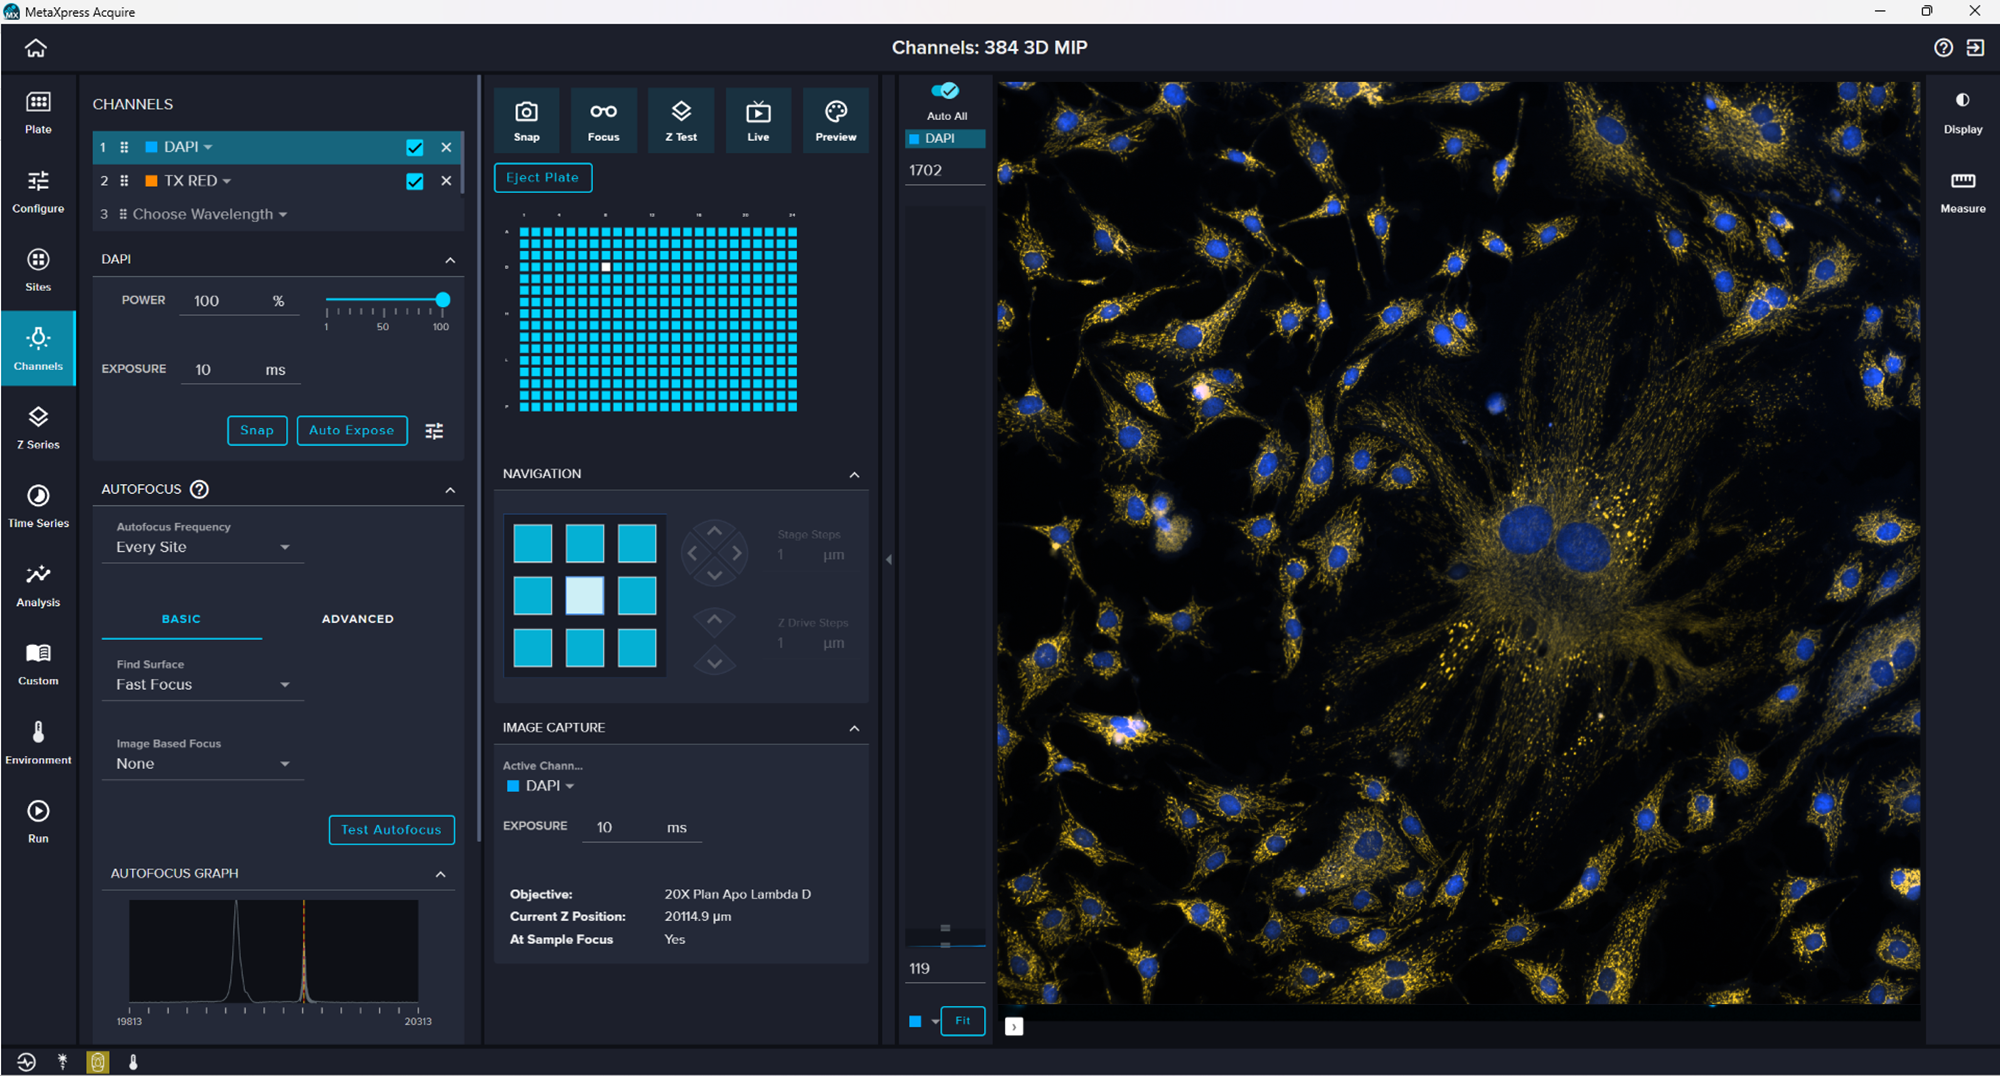2000x1076 pixels.
Task: Open Display contrast settings
Action: 1962,112
